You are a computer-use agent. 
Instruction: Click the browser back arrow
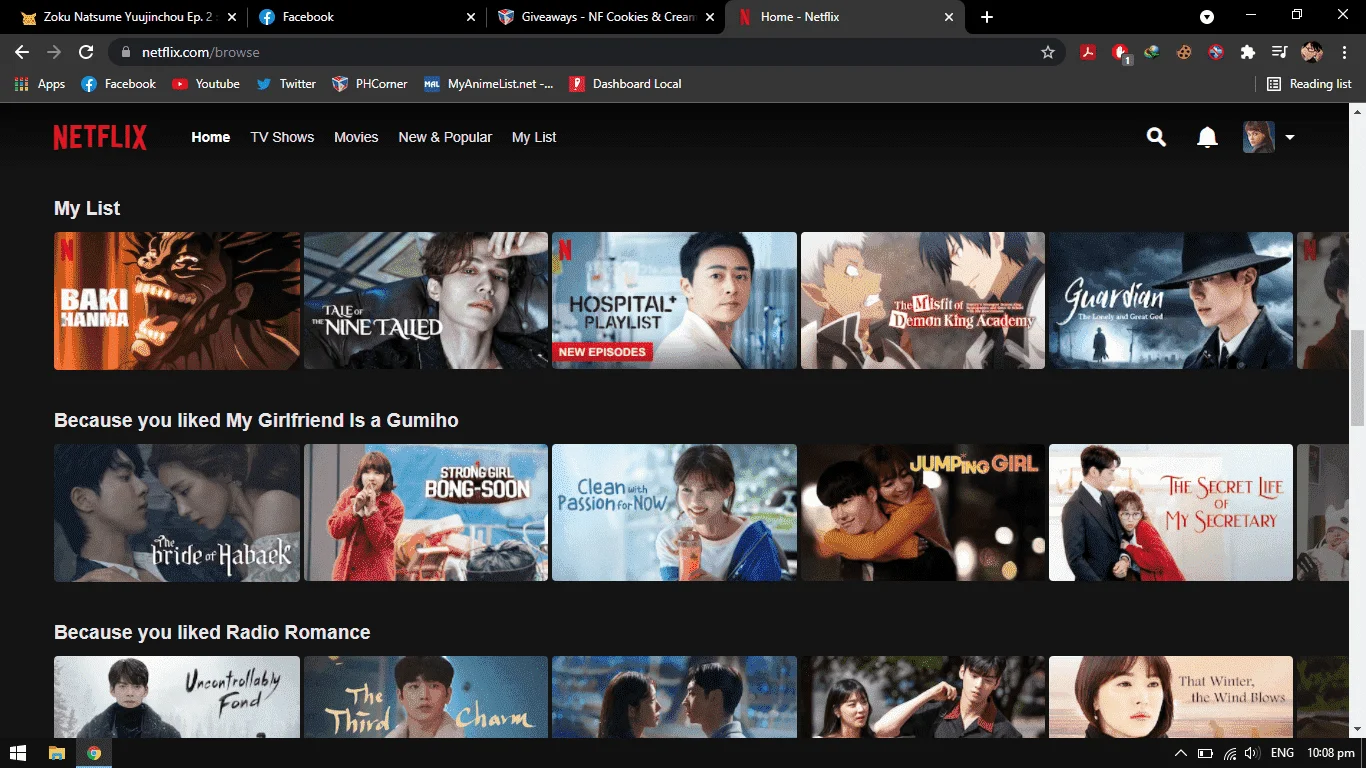pyautogui.click(x=22, y=52)
